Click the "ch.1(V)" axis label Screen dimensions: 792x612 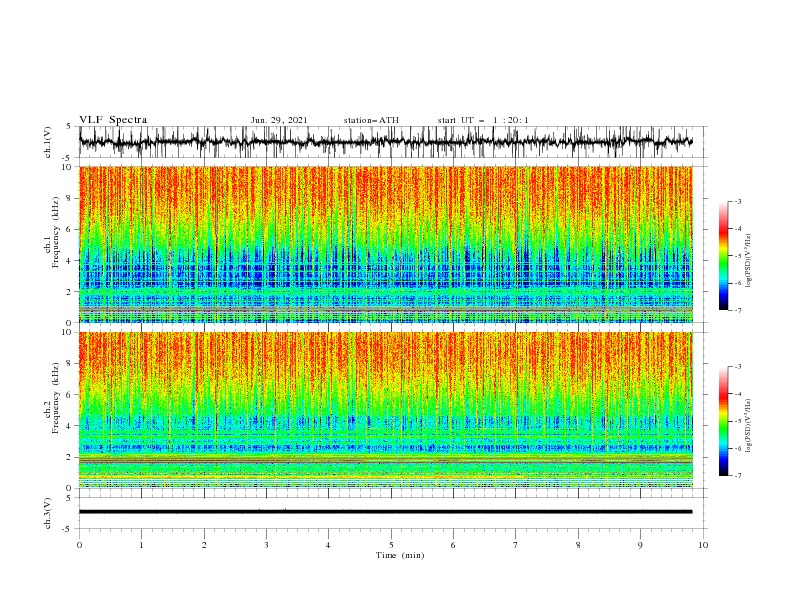click(48, 142)
